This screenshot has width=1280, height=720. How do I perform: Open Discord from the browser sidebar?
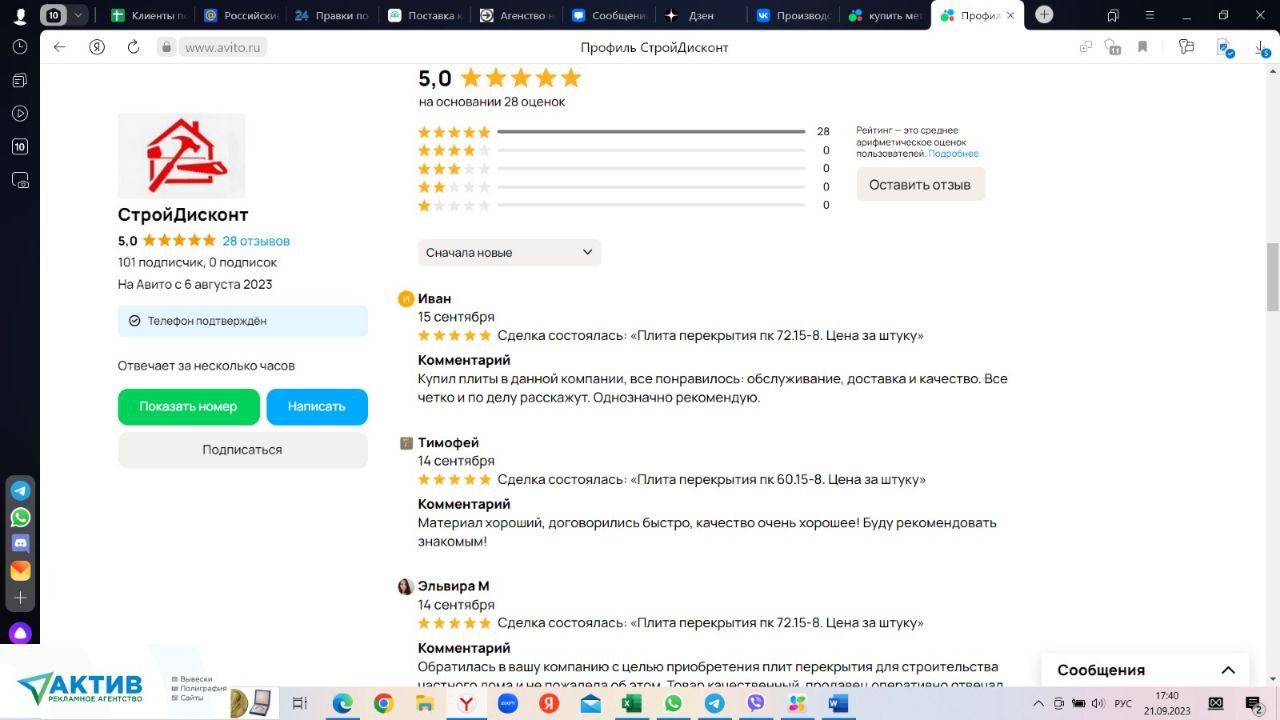(20, 544)
